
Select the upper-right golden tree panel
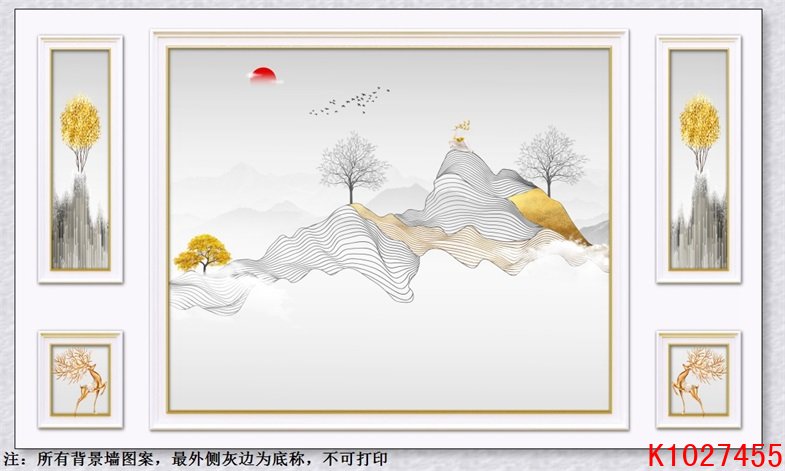point(698,159)
